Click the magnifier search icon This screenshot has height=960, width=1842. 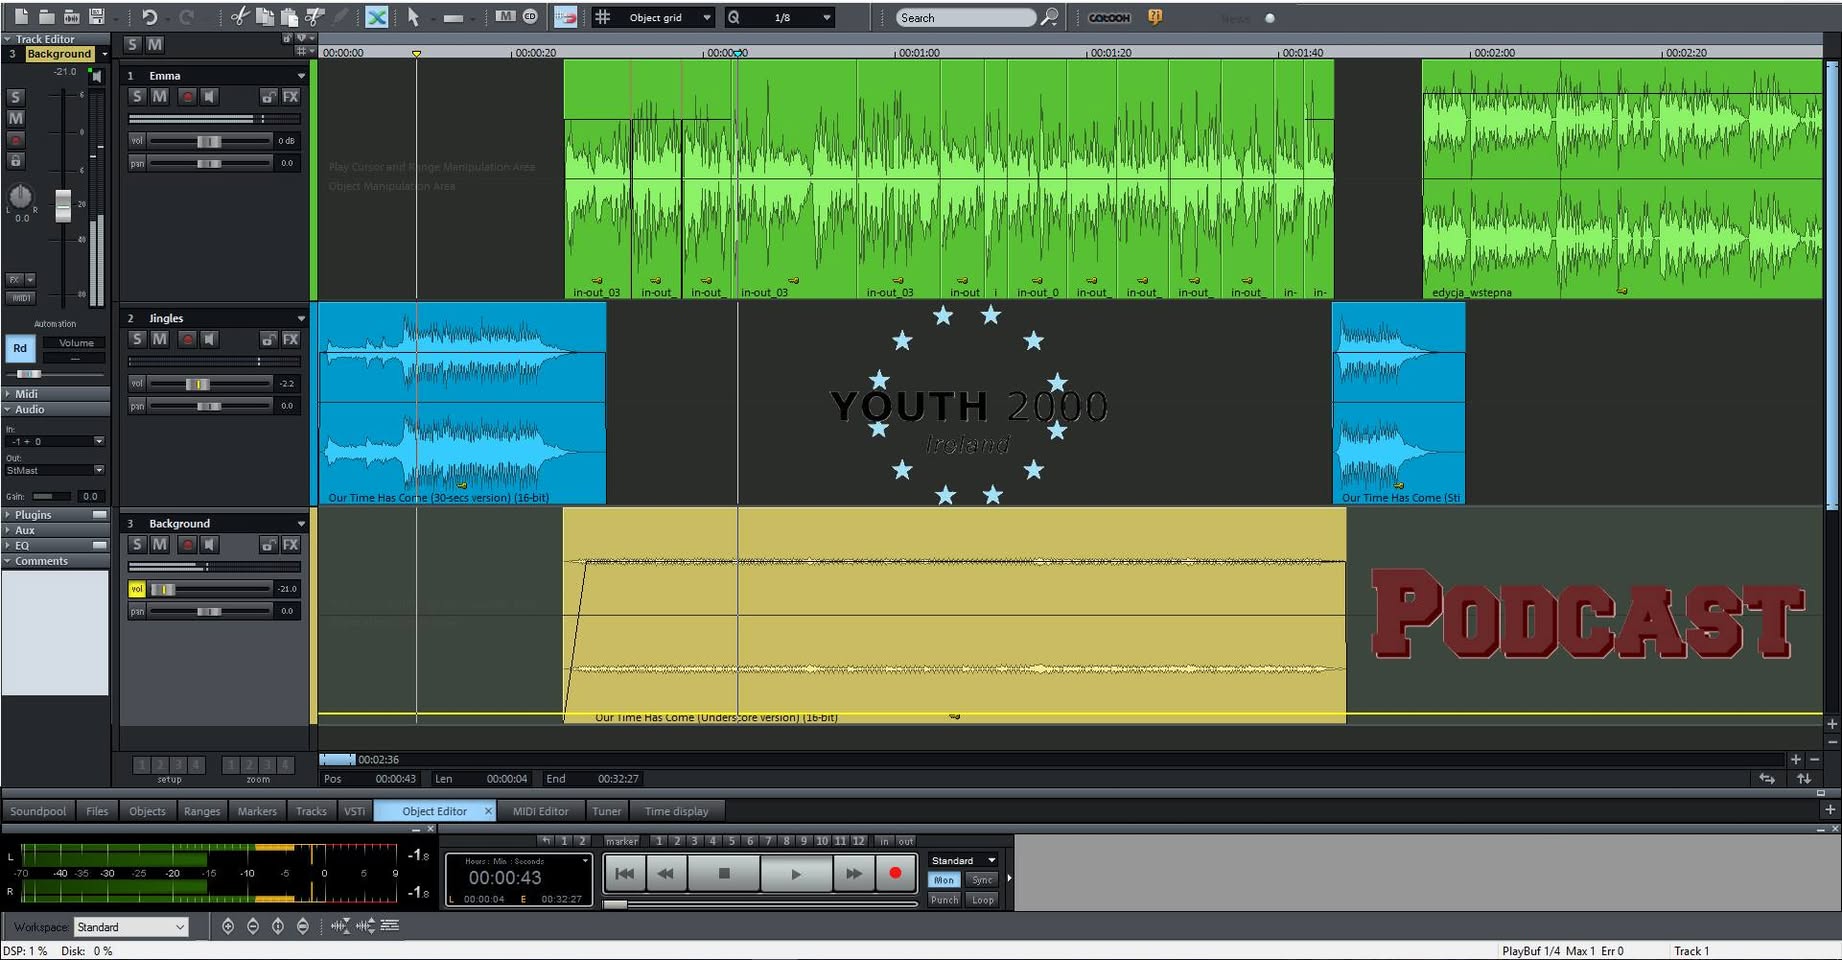pyautogui.click(x=1049, y=17)
